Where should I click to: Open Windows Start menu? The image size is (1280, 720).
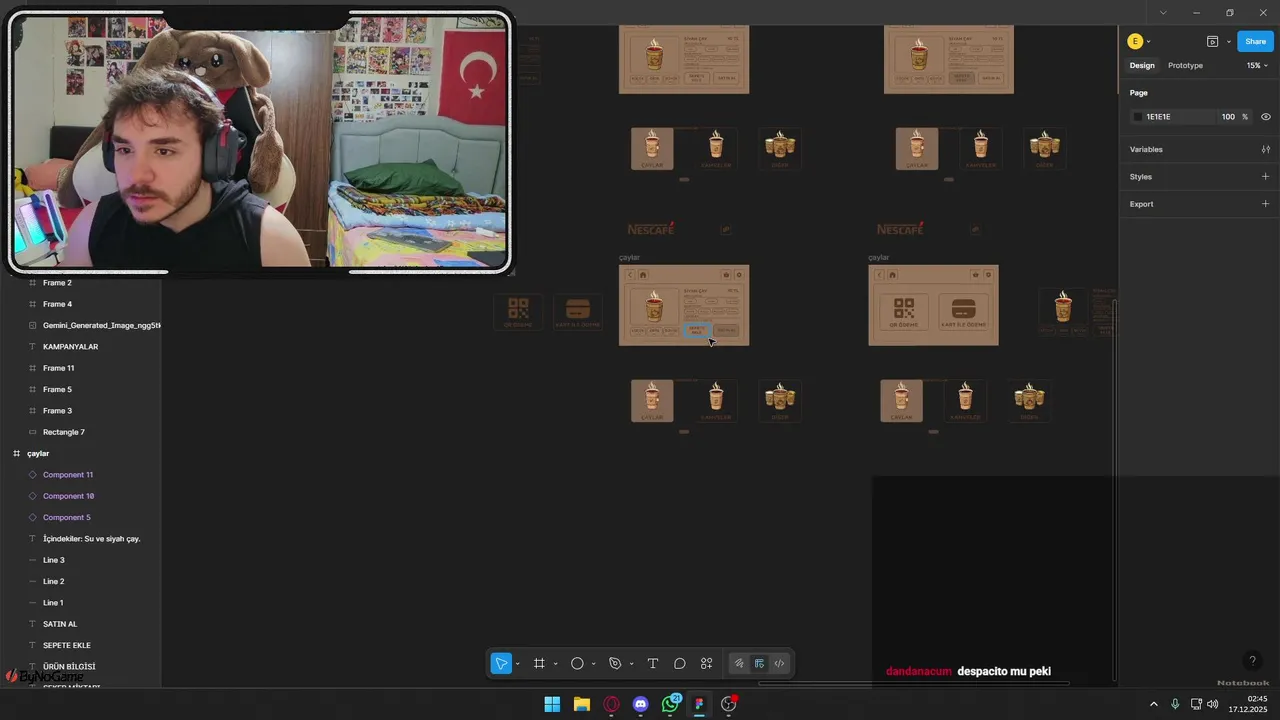pyautogui.click(x=552, y=704)
